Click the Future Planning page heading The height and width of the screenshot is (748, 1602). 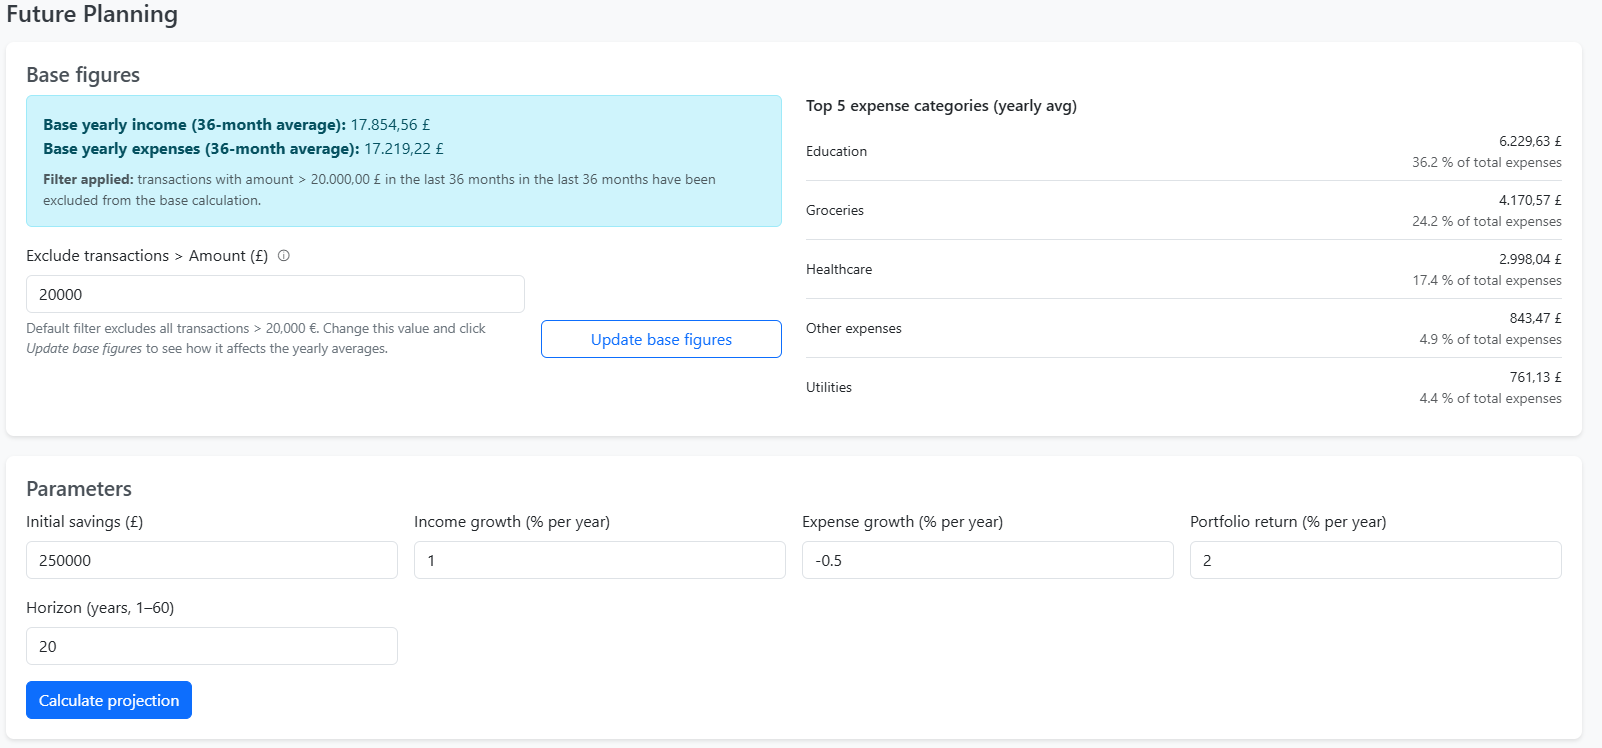click(92, 14)
